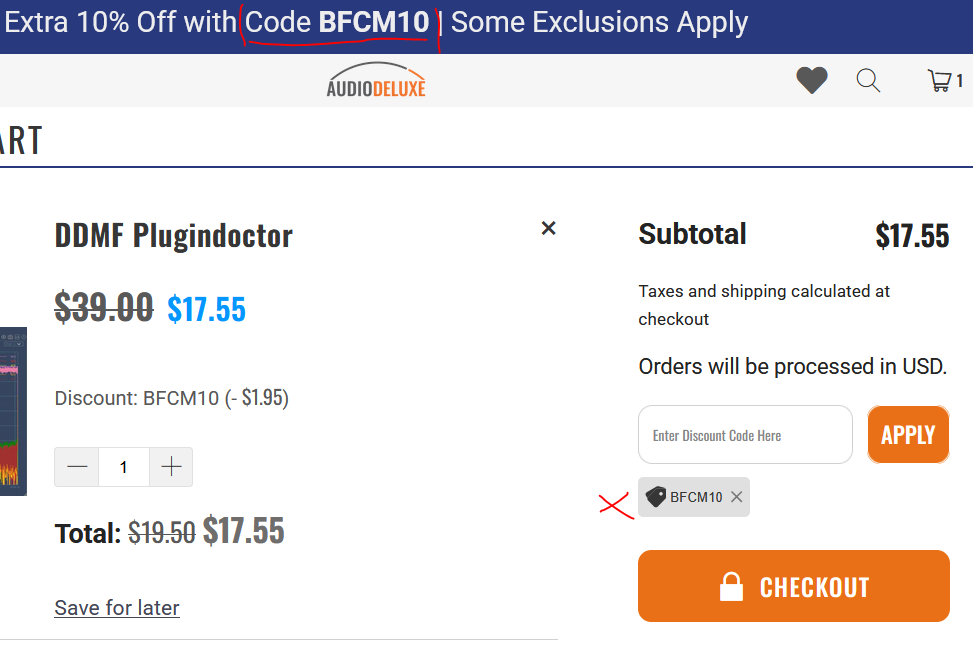973x656 pixels.
Task: Increase quantity with the plus button
Action: coord(171,467)
